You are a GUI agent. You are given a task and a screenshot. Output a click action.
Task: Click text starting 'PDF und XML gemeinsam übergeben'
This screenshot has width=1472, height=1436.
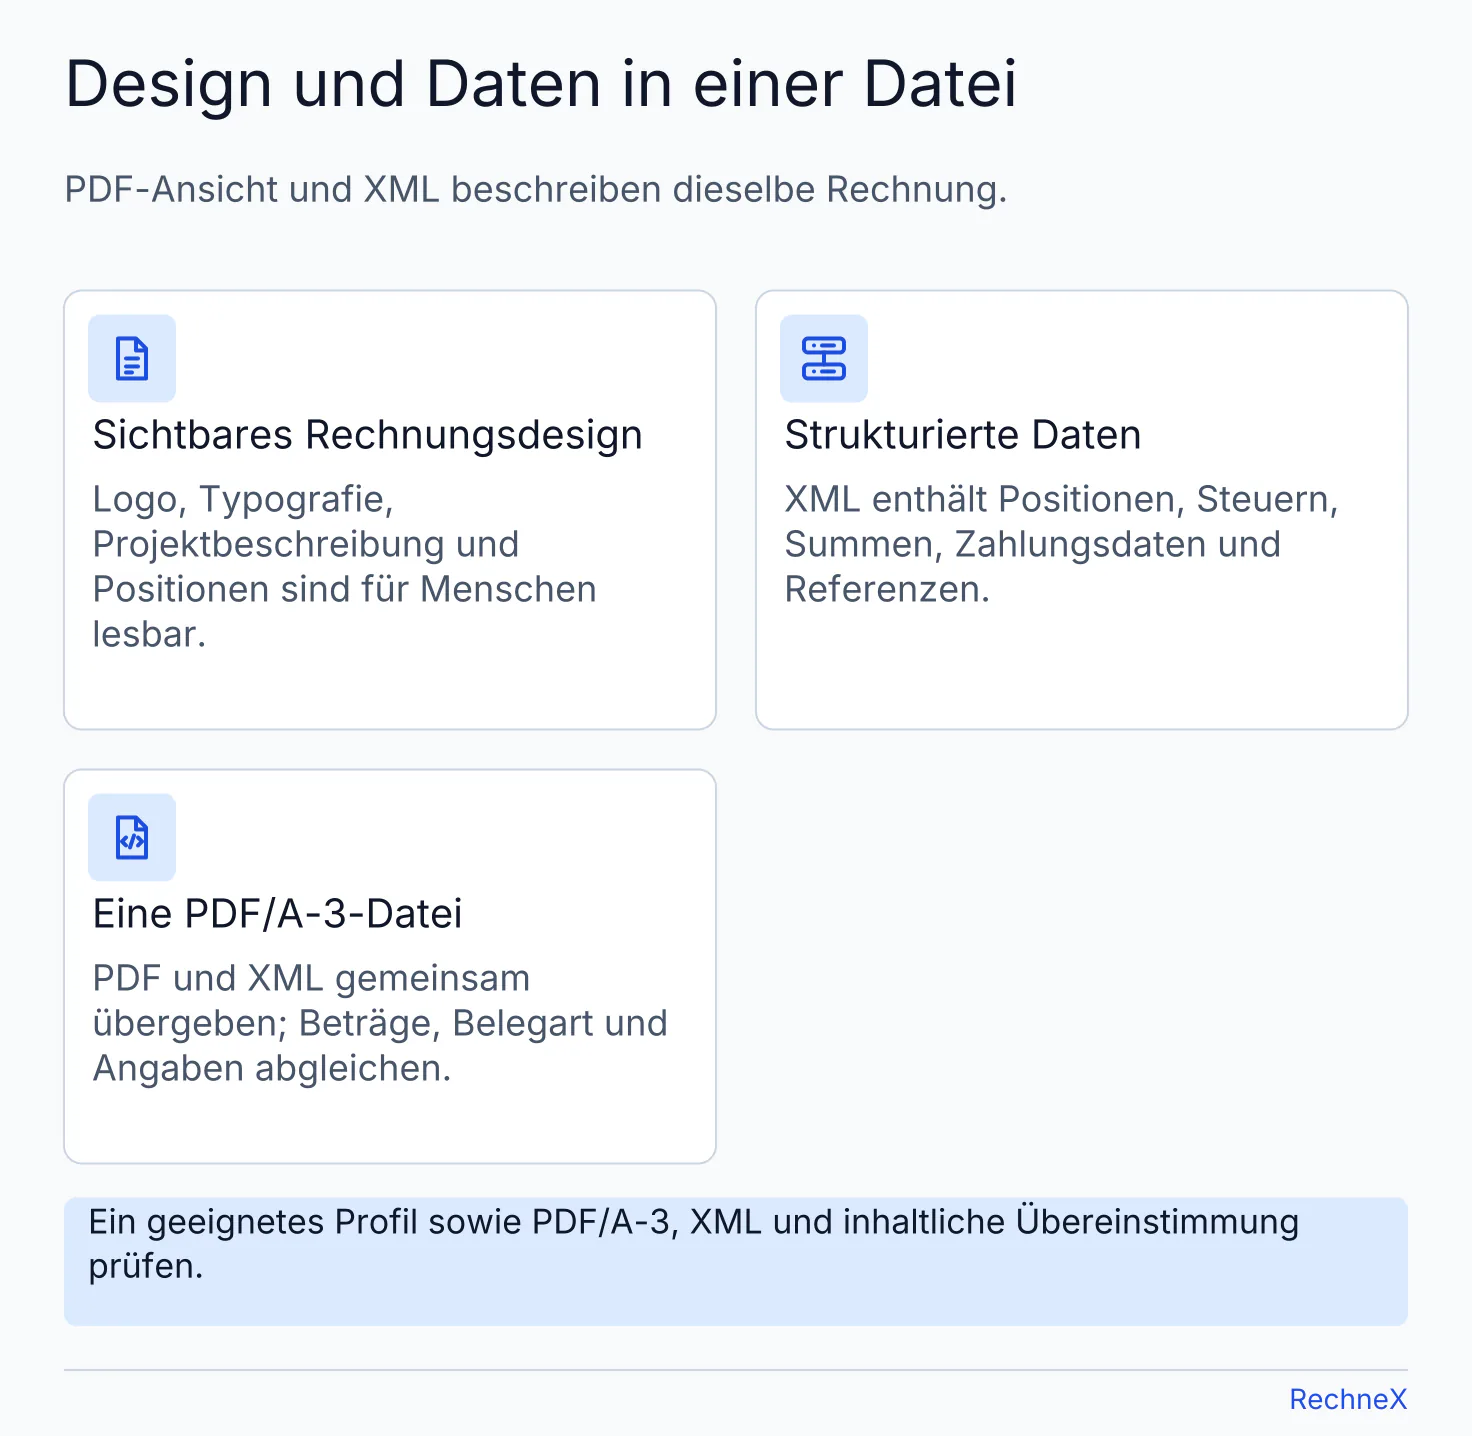coord(380,1023)
